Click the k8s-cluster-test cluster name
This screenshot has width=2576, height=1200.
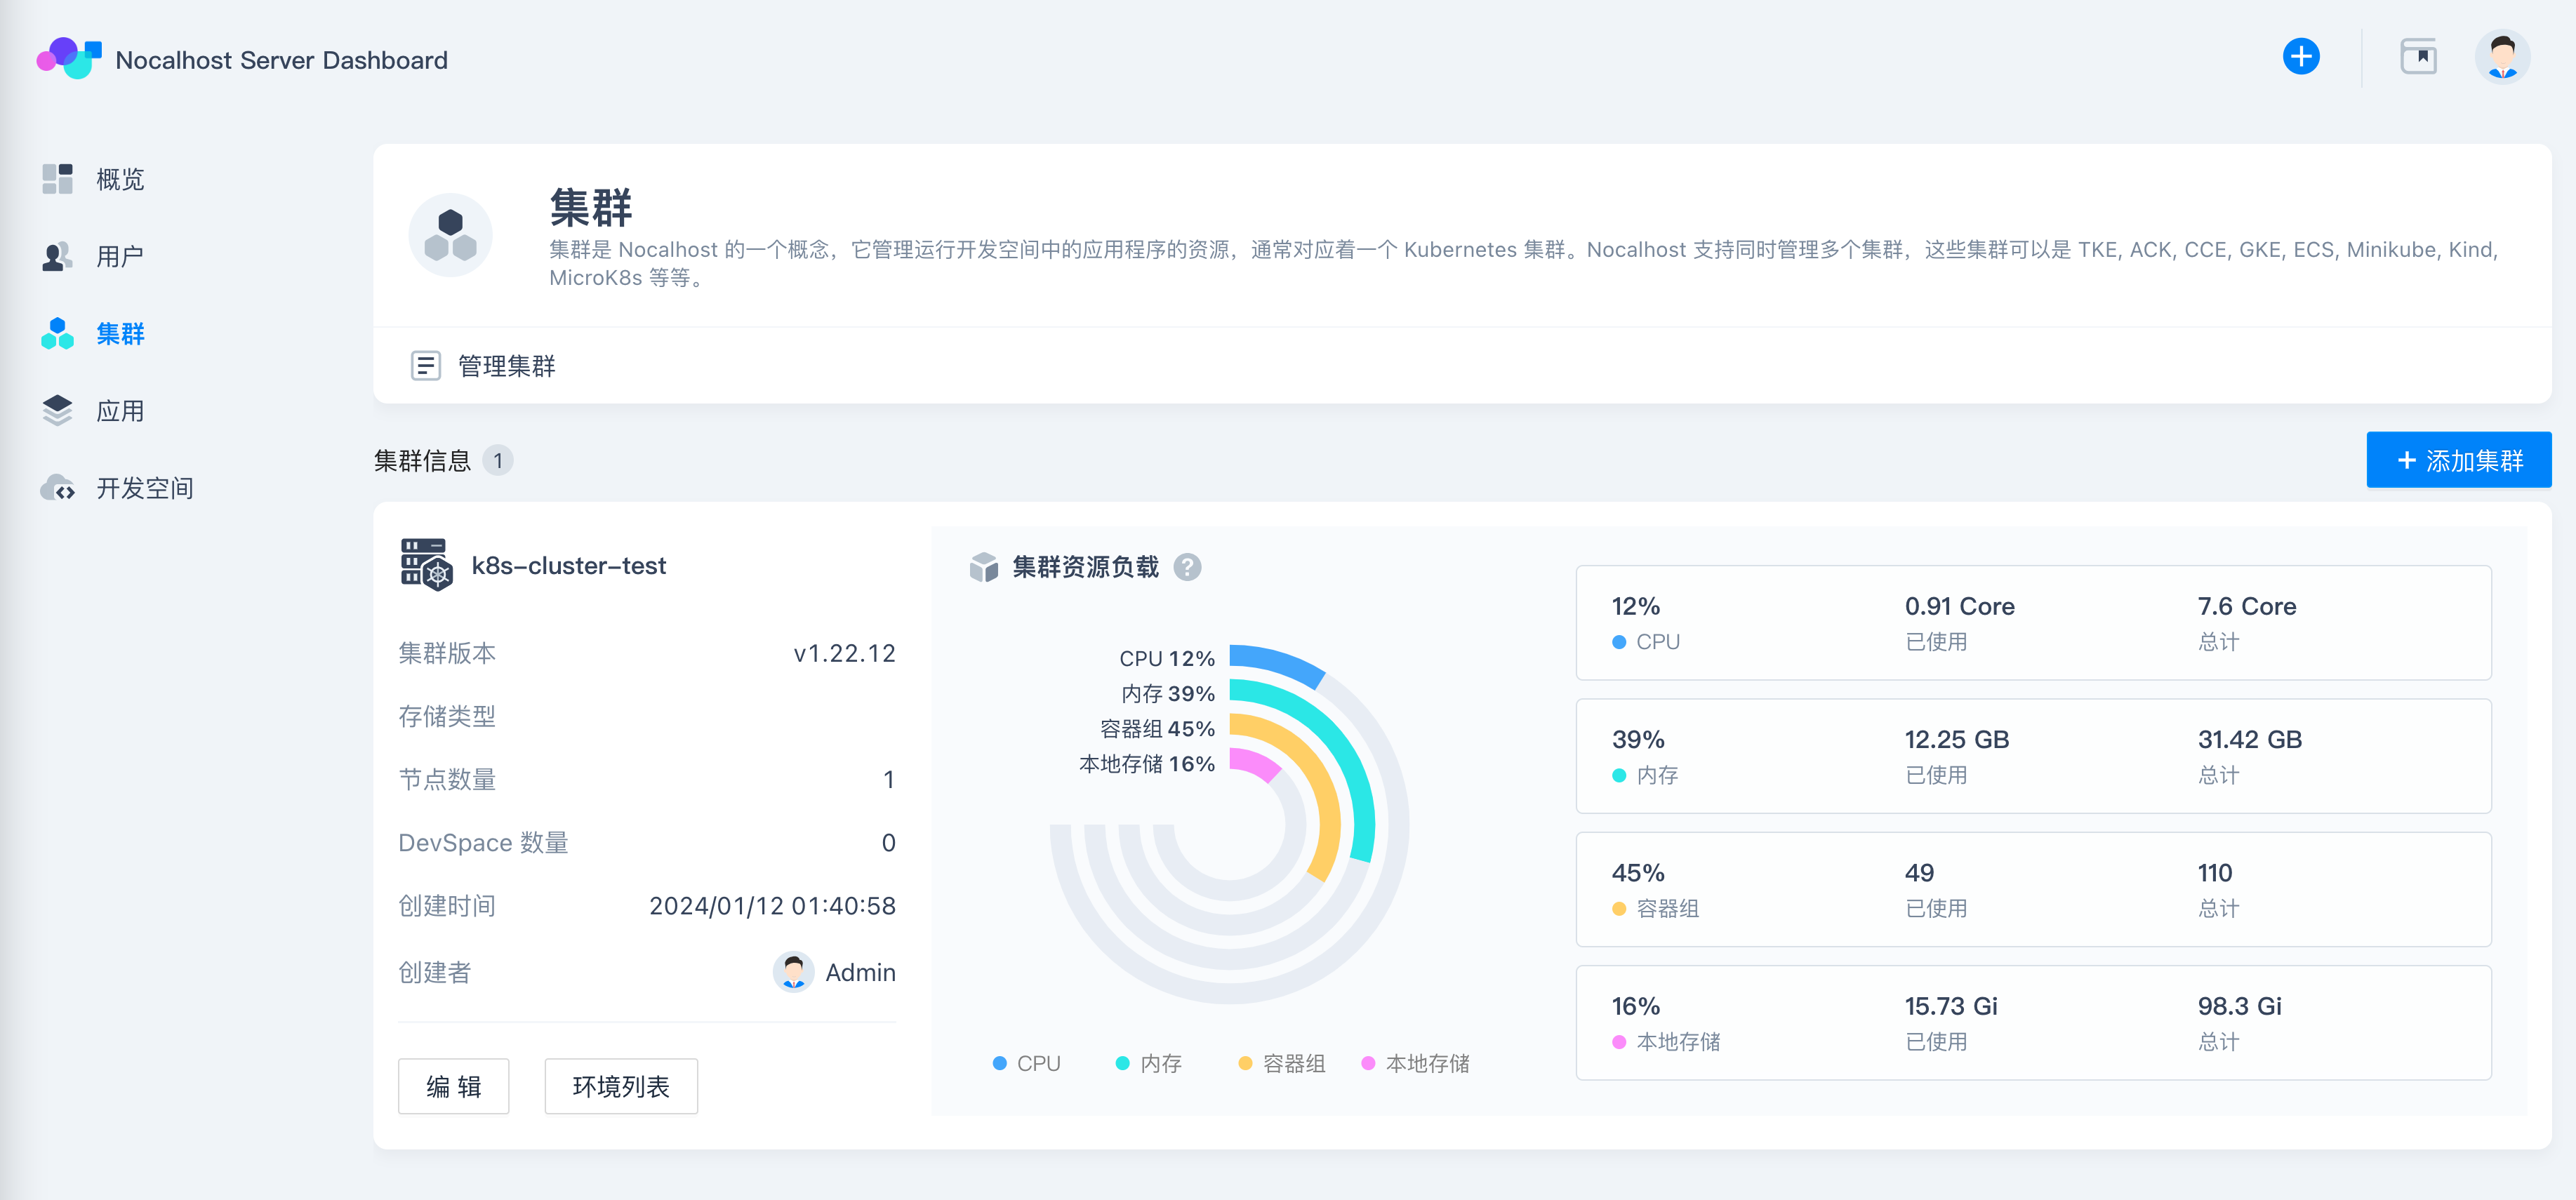(568, 566)
